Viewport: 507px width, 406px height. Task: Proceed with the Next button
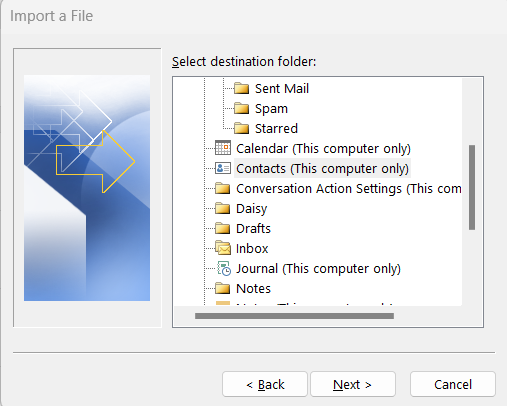click(353, 384)
